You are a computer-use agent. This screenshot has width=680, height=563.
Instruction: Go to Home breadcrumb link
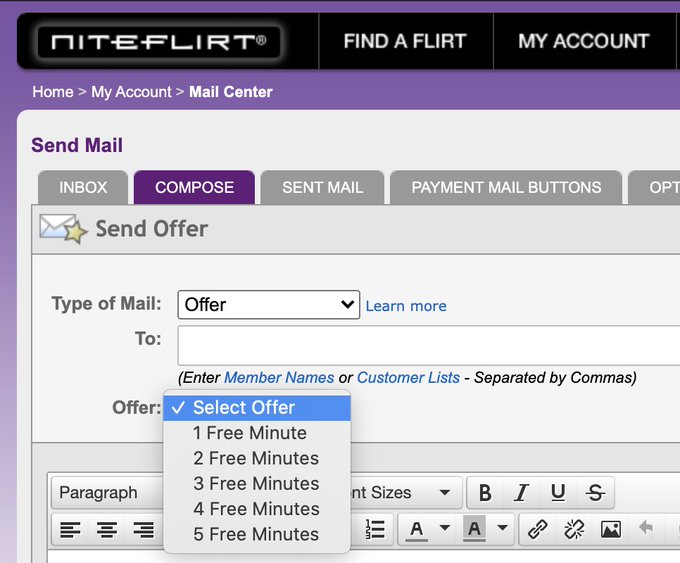pos(53,92)
